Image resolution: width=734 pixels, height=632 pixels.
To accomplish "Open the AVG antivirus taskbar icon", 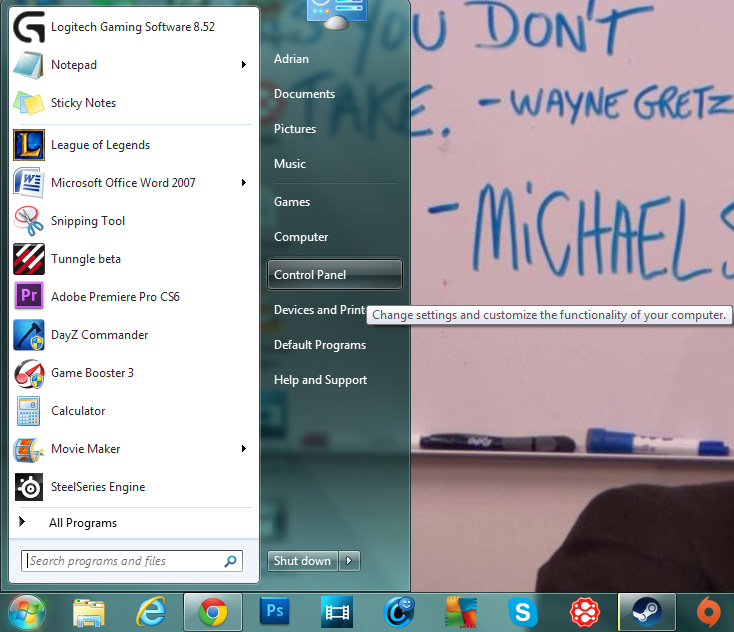I will pos(461,612).
